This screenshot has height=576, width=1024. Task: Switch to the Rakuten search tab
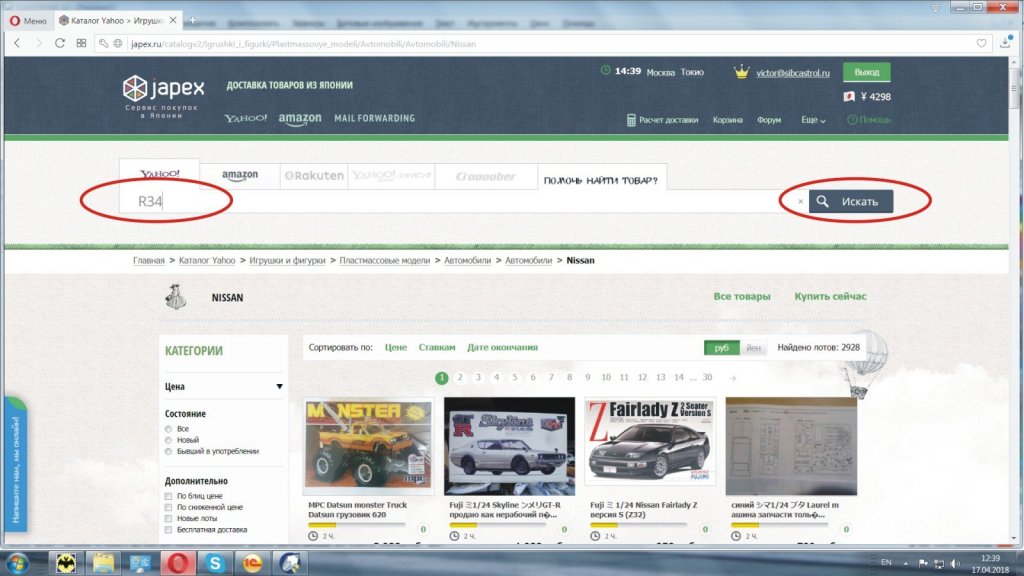314,175
